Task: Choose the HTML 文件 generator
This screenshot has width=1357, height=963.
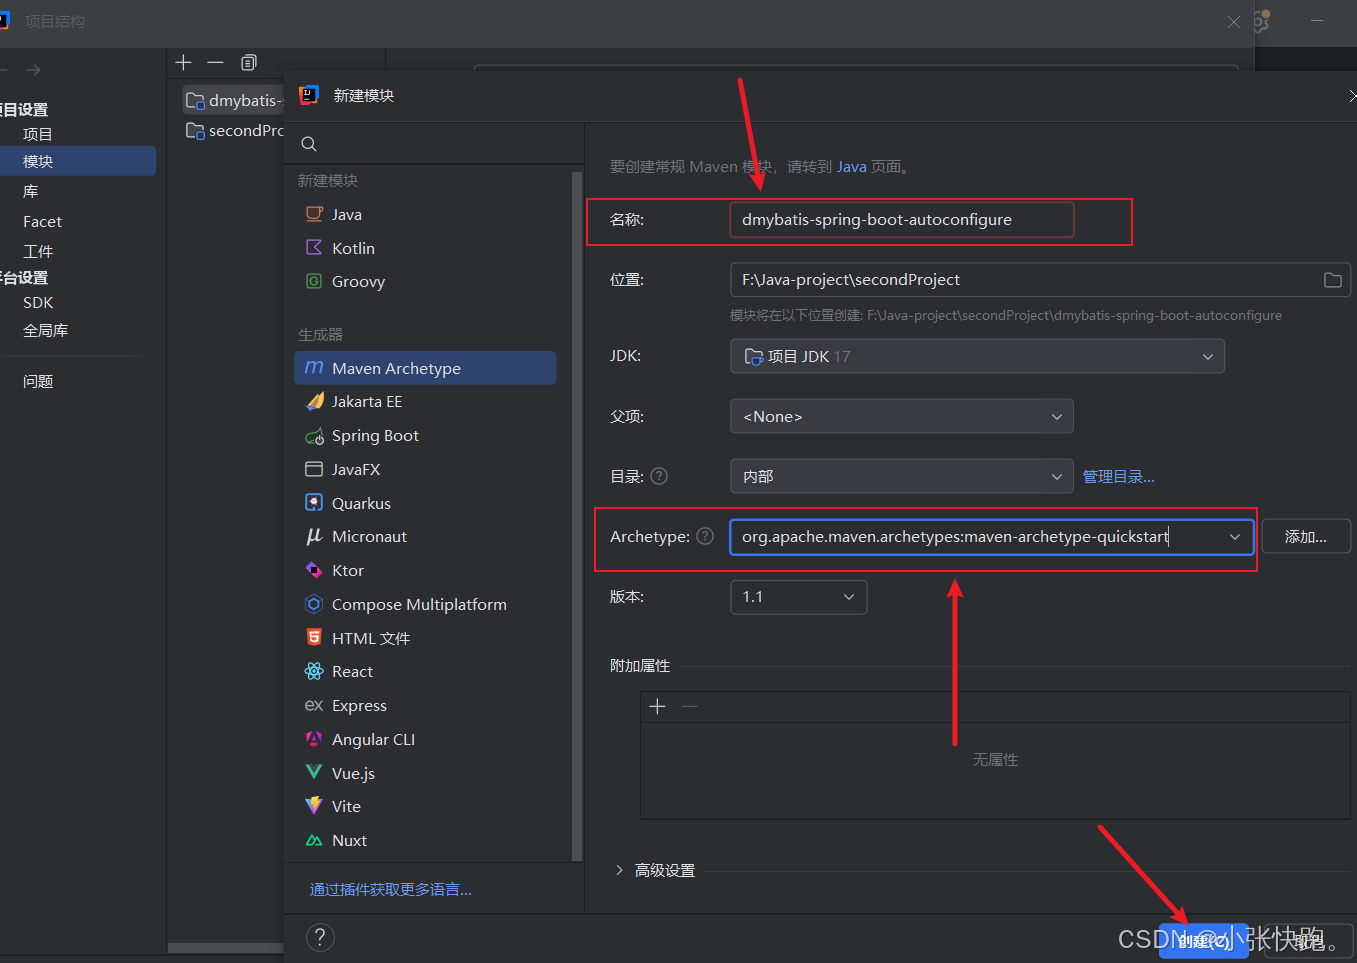Action: (425, 638)
